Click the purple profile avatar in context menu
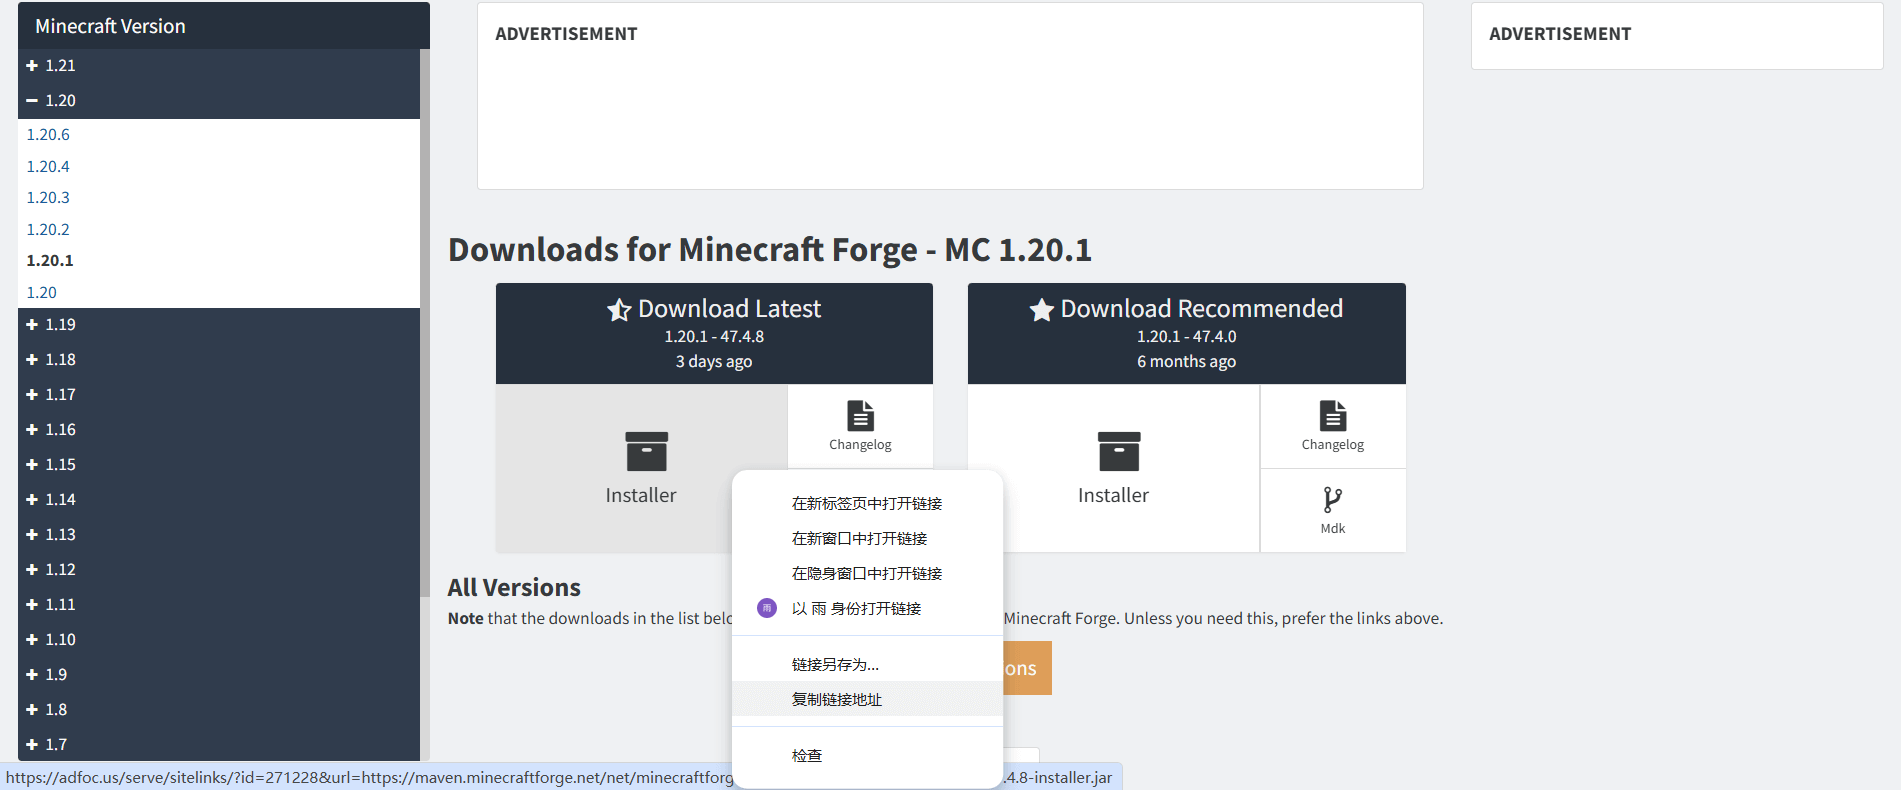The height and width of the screenshot is (790, 1901). (767, 608)
